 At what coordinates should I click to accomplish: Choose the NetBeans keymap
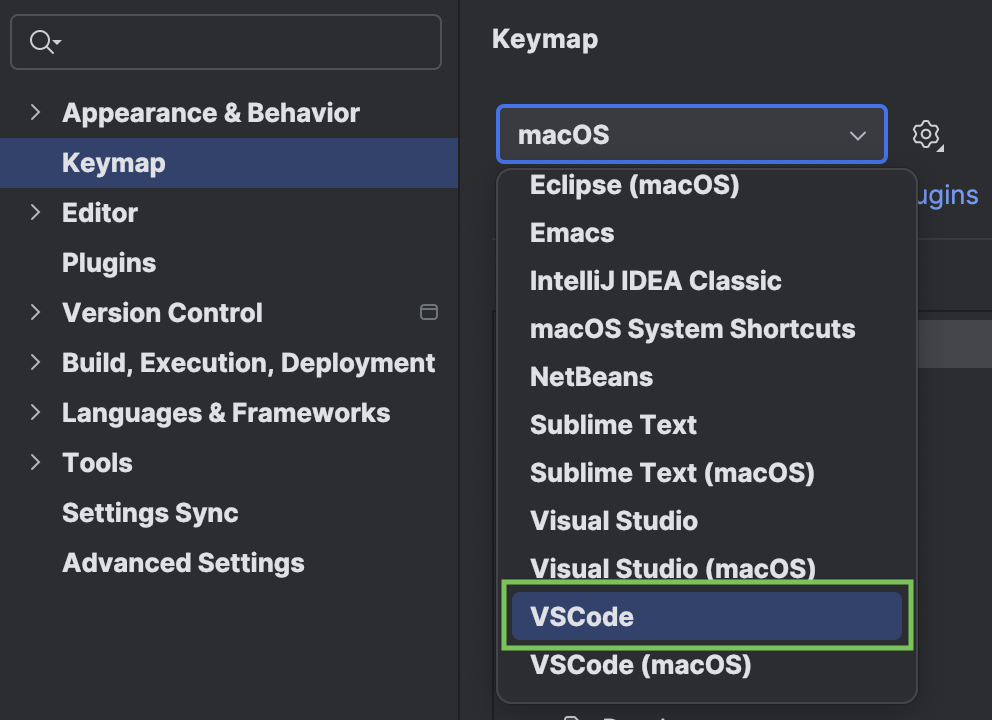[x=590, y=376]
